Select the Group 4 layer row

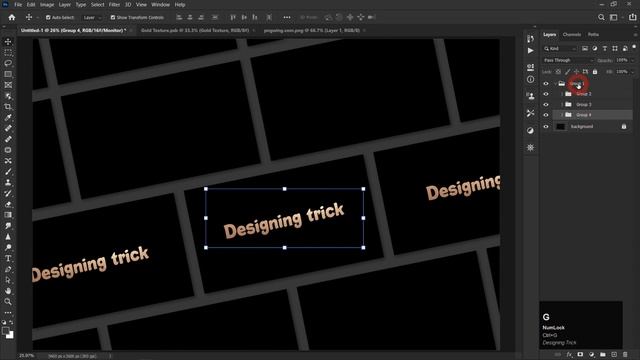click(592, 115)
